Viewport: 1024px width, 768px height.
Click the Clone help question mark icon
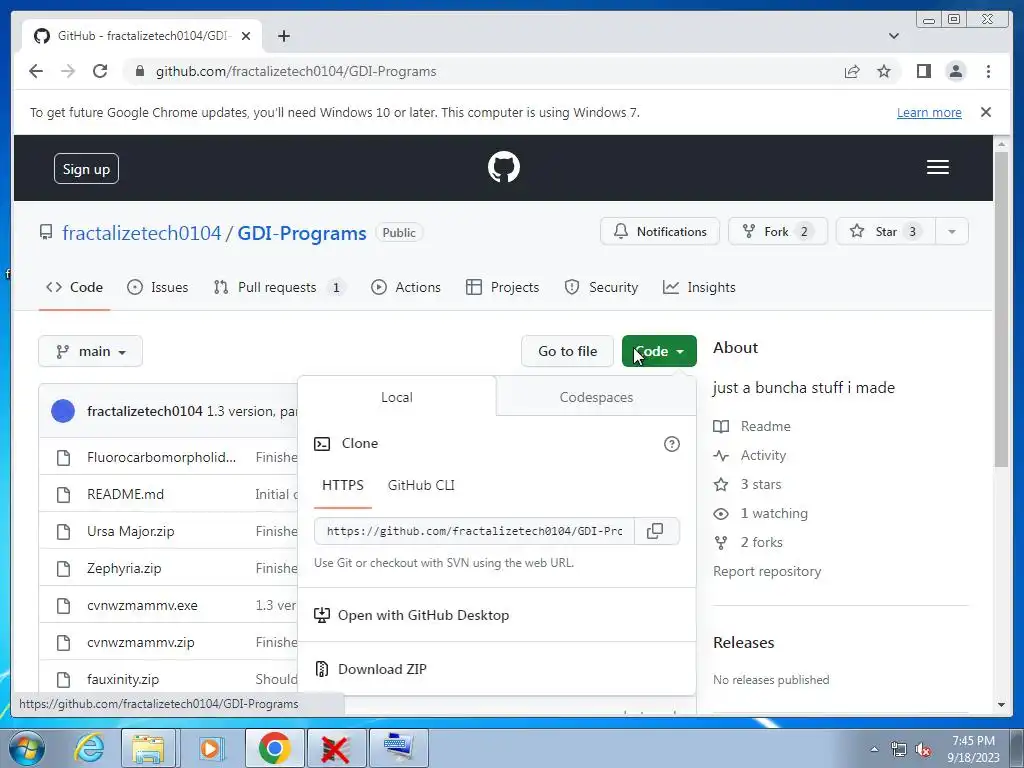coord(671,444)
